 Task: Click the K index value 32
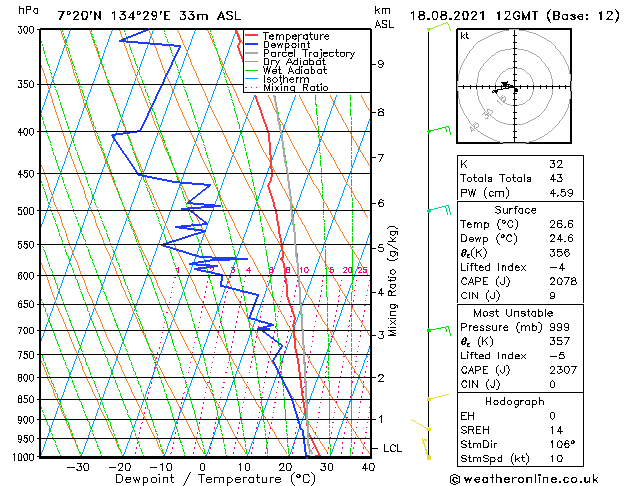(x=556, y=164)
